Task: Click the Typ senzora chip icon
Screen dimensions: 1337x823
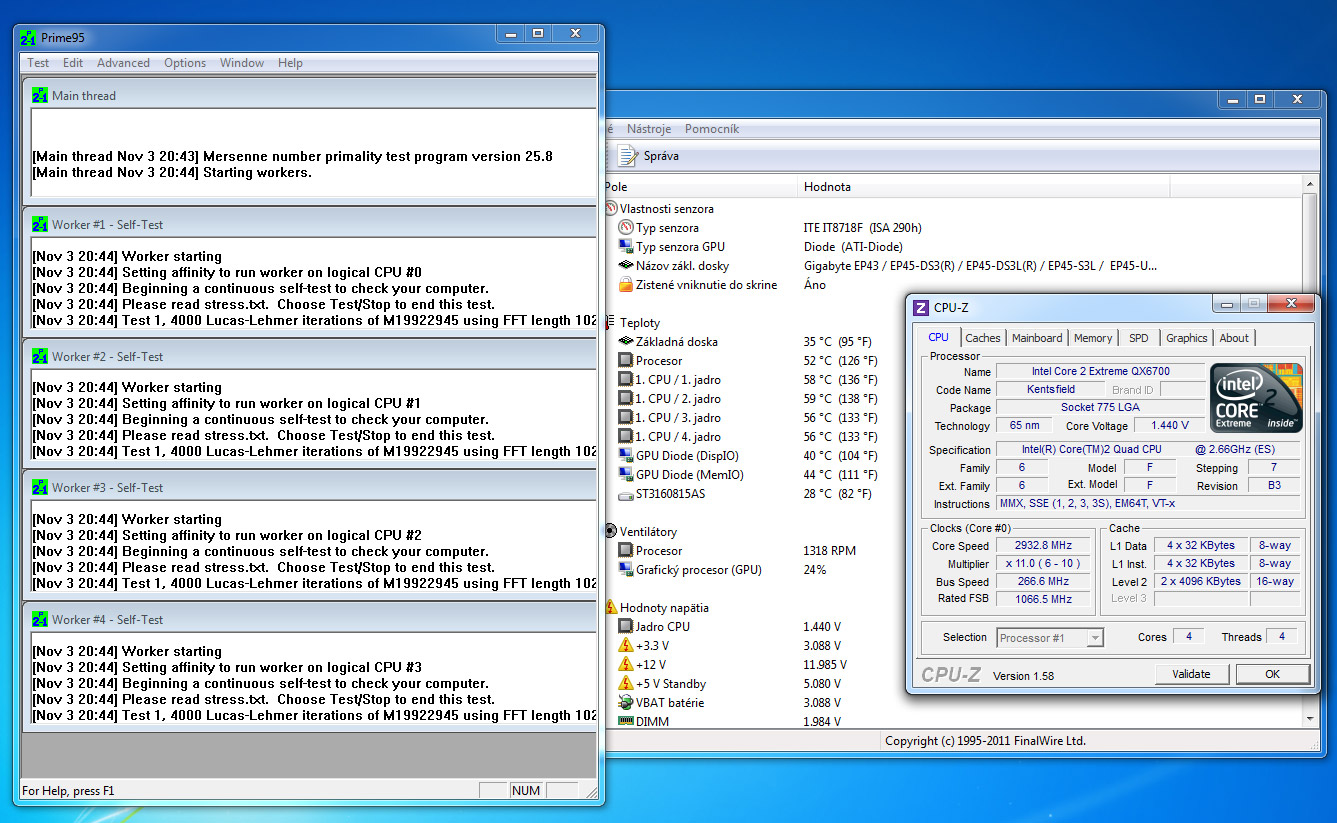Action: click(626, 228)
